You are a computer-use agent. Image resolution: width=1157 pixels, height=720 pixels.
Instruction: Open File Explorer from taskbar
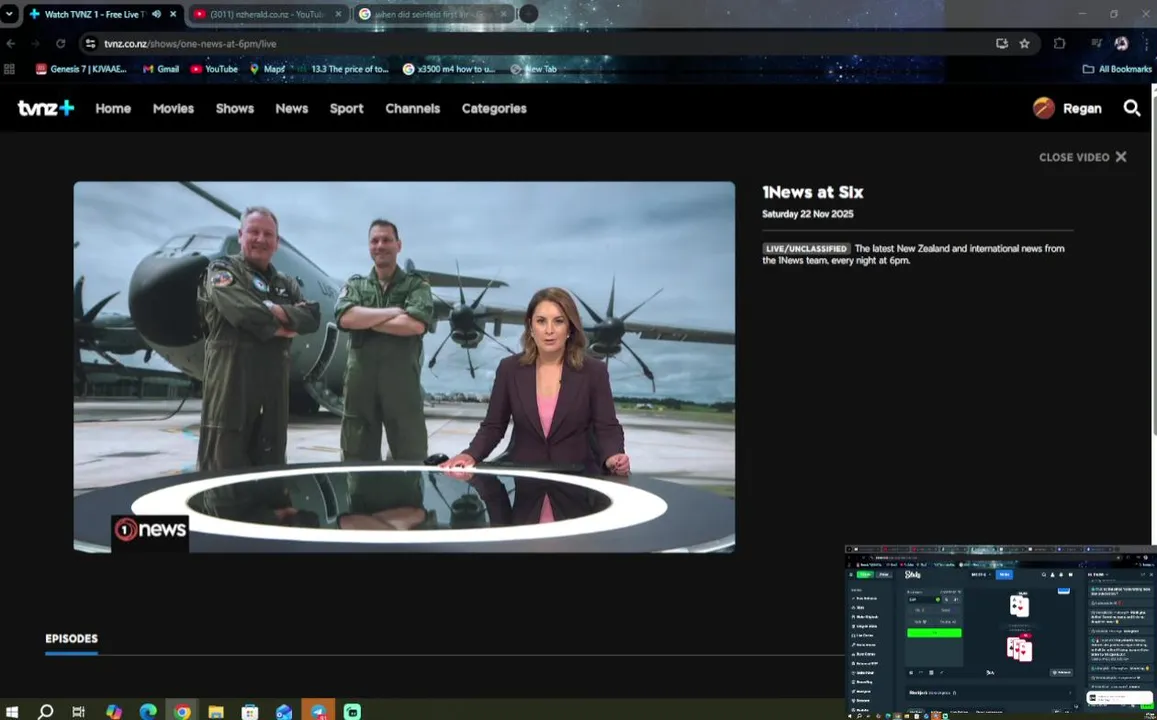coord(216,712)
